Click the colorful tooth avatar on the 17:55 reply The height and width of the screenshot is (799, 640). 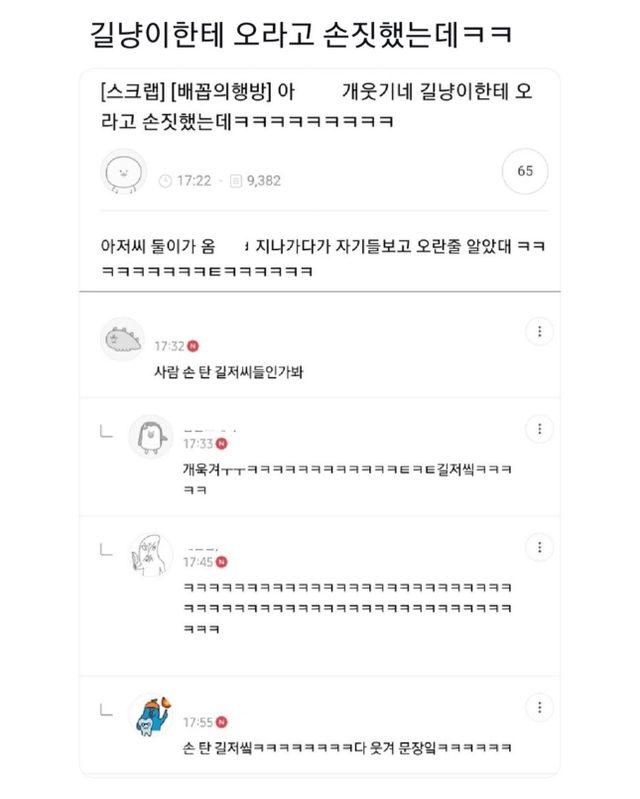click(x=151, y=715)
